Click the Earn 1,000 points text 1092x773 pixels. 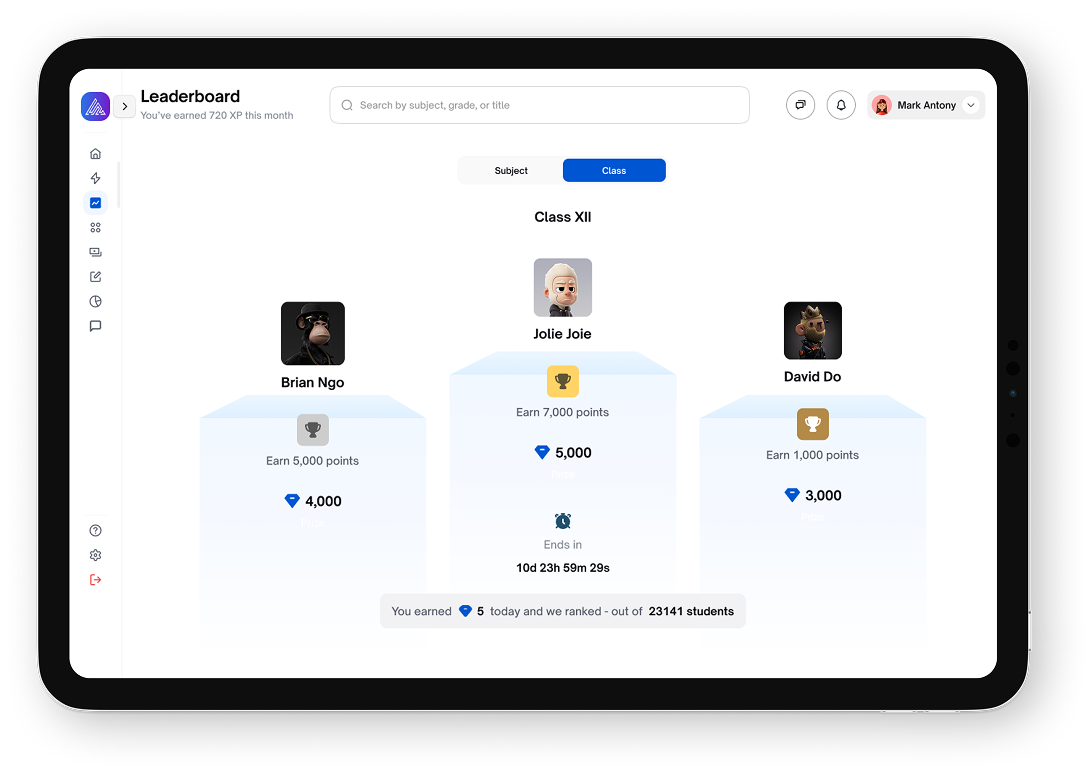(x=813, y=455)
